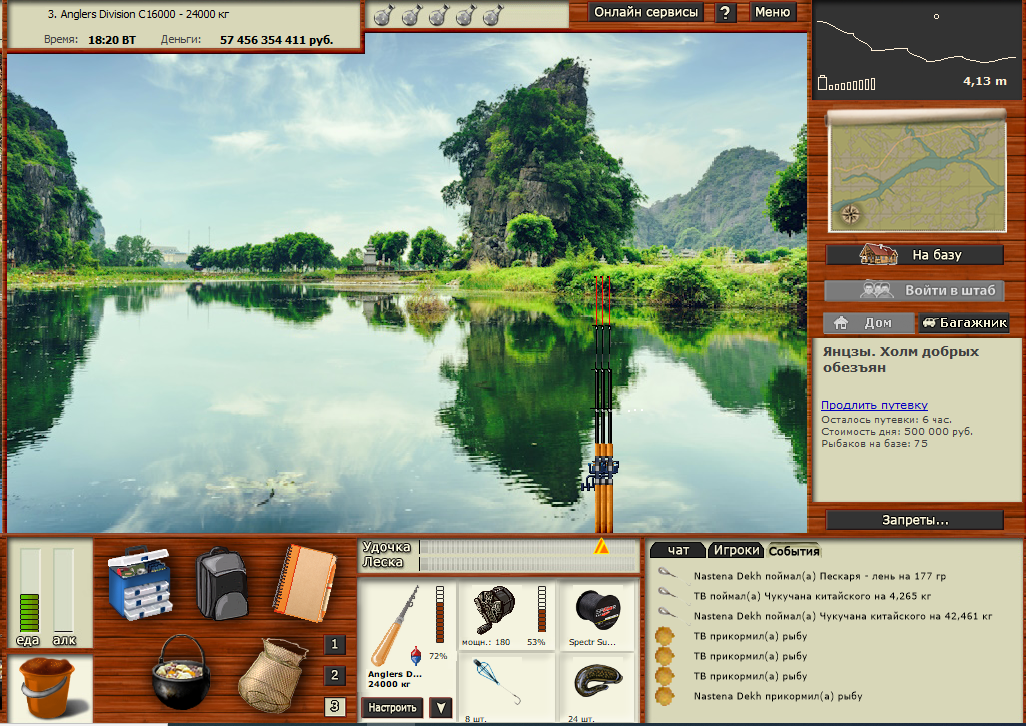Open the orange notebook journal
1026x726 pixels.
click(305, 583)
